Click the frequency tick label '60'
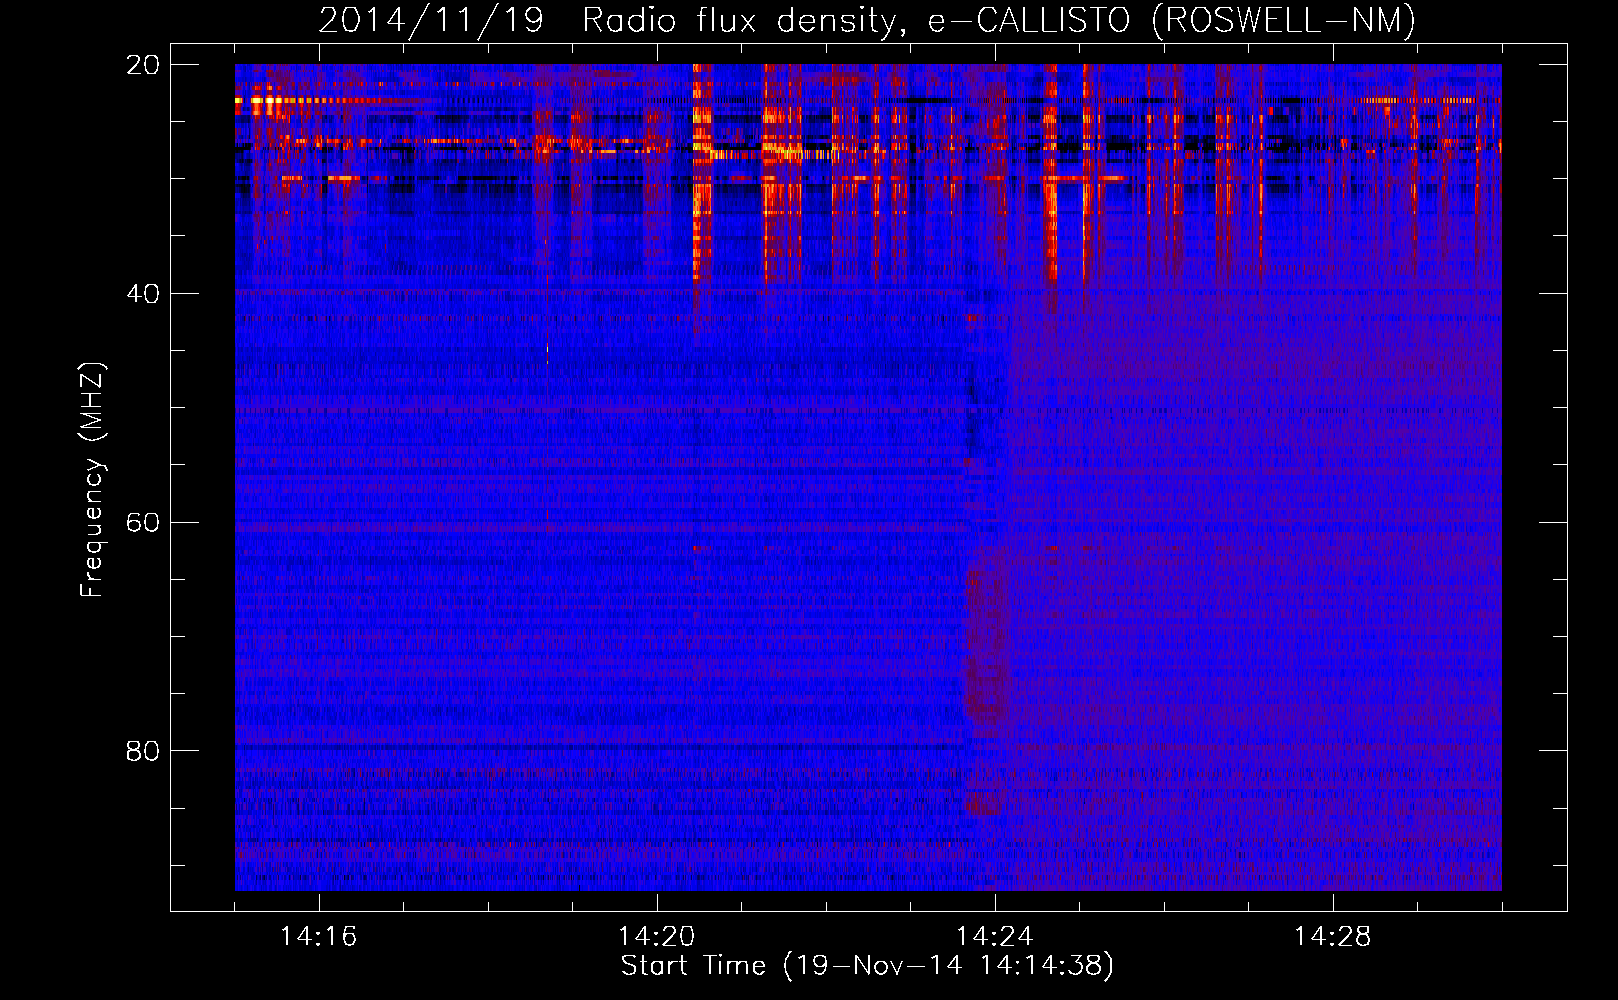The width and height of the screenshot is (1618, 1000). (143, 522)
